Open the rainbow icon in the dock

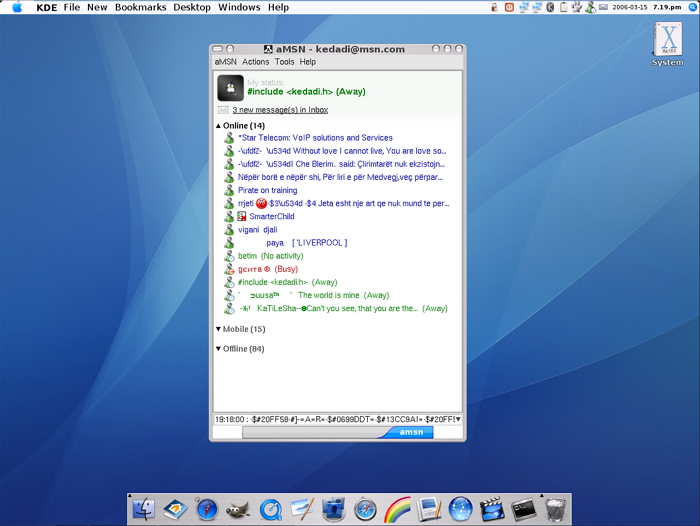397,509
